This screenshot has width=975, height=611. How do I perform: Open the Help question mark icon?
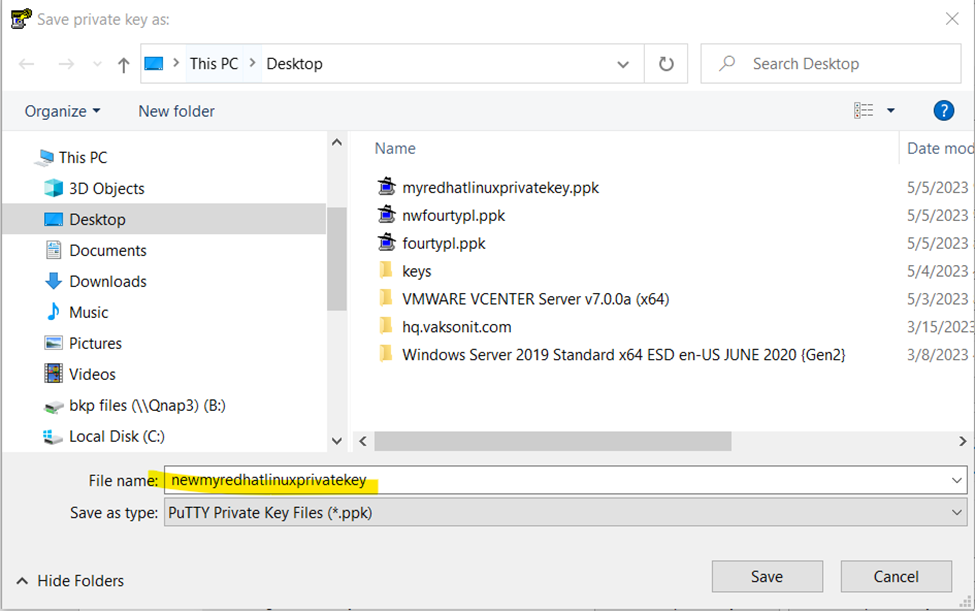pos(942,111)
